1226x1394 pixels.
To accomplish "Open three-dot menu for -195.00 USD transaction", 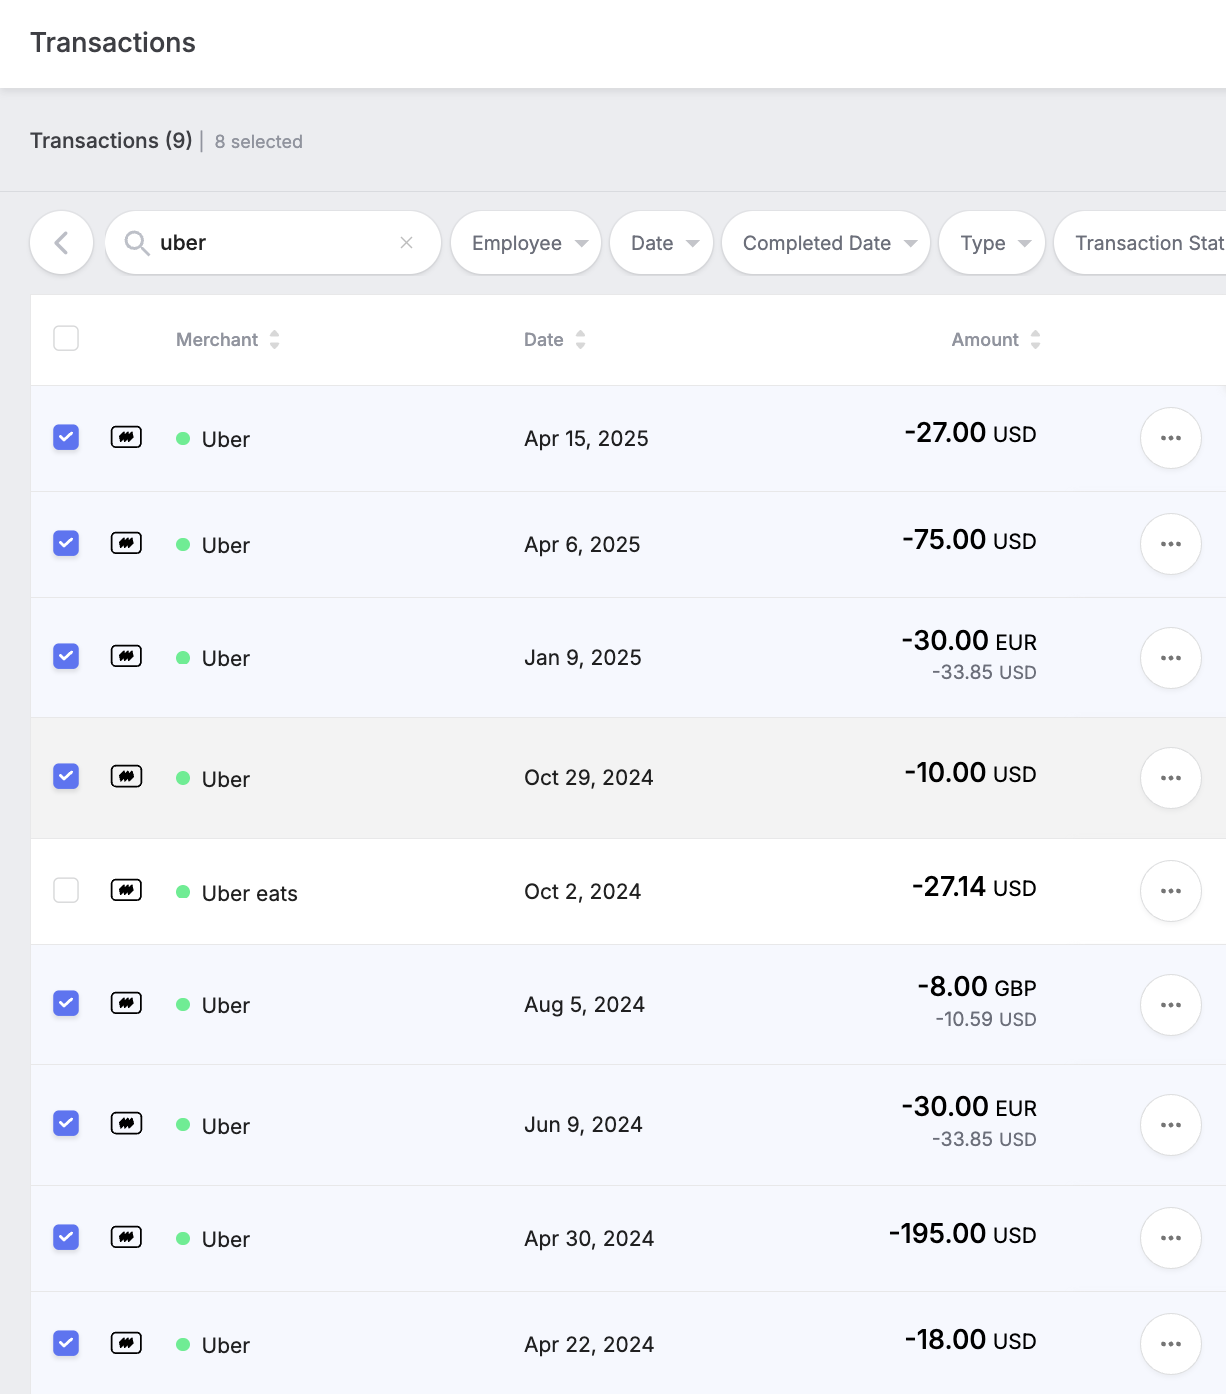I will click(1170, 1238).
